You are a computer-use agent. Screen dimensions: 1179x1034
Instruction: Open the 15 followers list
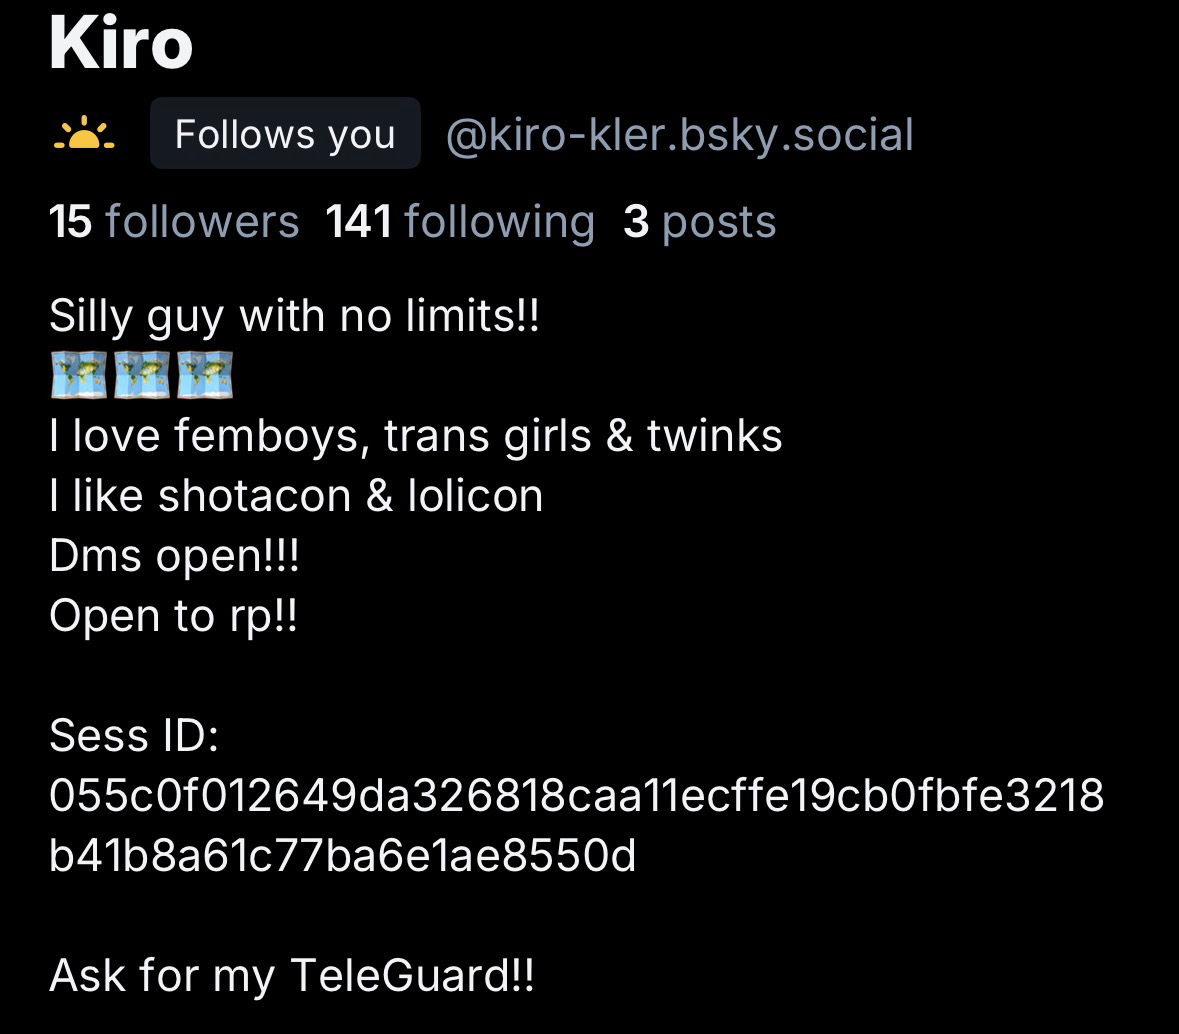174,222
